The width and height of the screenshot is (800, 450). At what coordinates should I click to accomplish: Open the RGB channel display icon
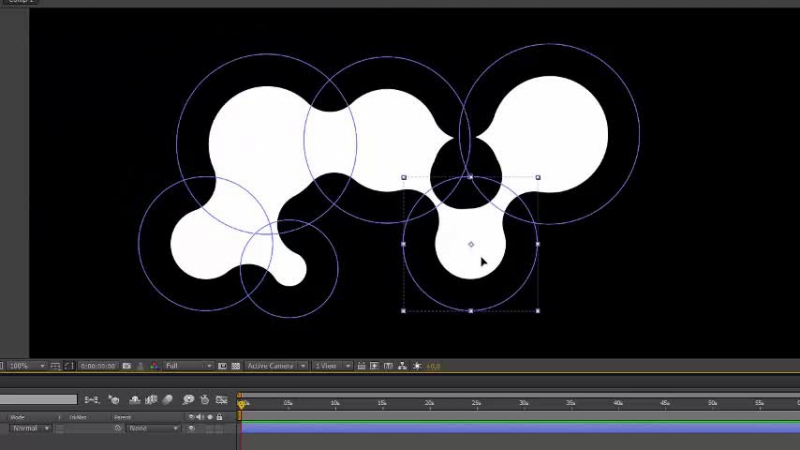coord(154,366)
